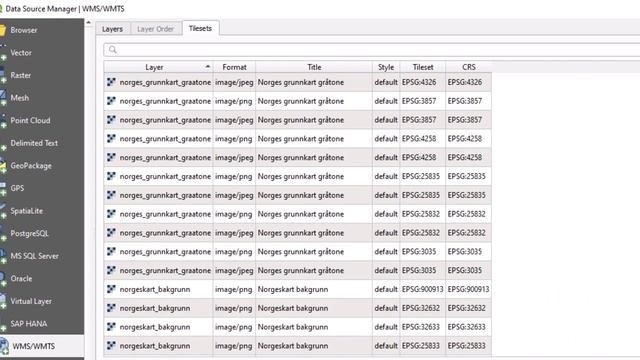The width and height of the screenshot is (640, 360).
Task: Click the search magnifier icon in filter box
Action: coord(113,50)
